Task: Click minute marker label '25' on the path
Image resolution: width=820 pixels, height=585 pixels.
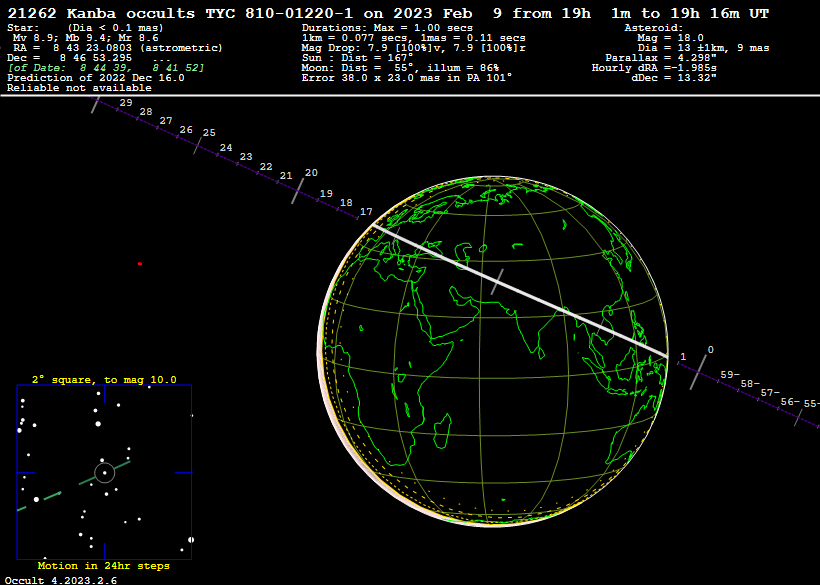Action: 209,133
